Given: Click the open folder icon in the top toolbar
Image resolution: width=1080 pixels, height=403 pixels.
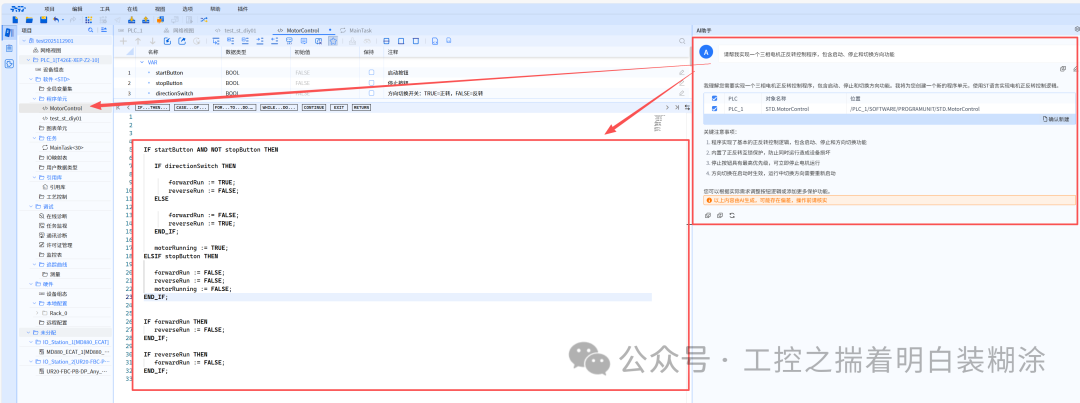Looking at the screenshot, I should tap(29, 20).
